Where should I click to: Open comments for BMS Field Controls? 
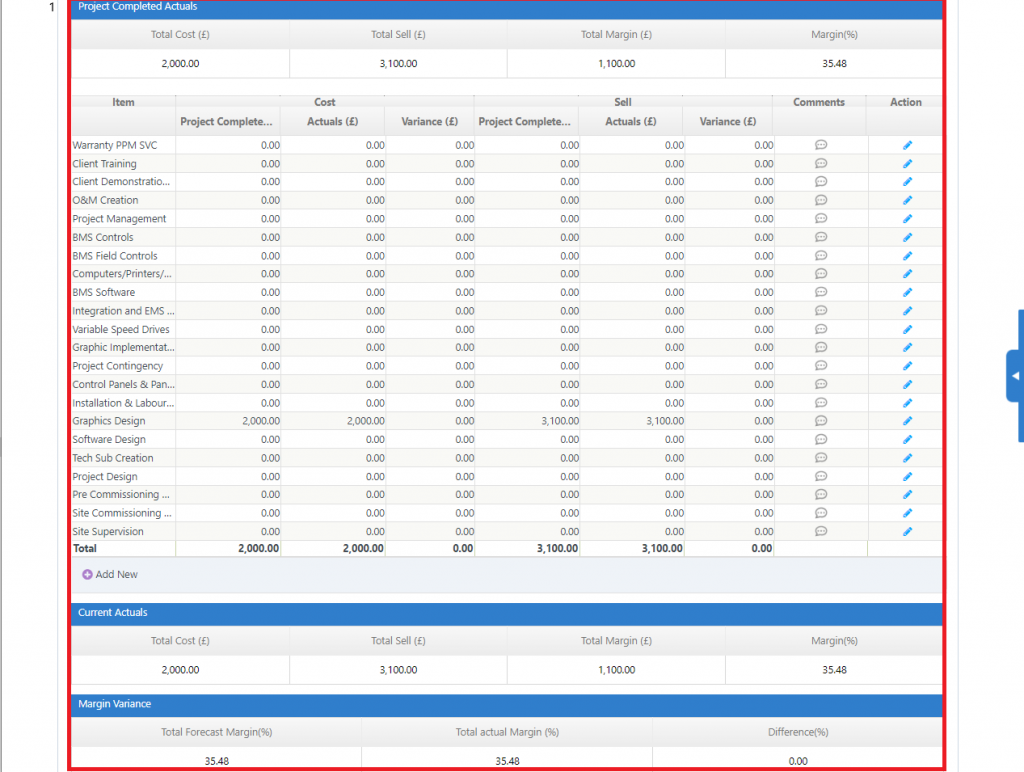[821, 255]
